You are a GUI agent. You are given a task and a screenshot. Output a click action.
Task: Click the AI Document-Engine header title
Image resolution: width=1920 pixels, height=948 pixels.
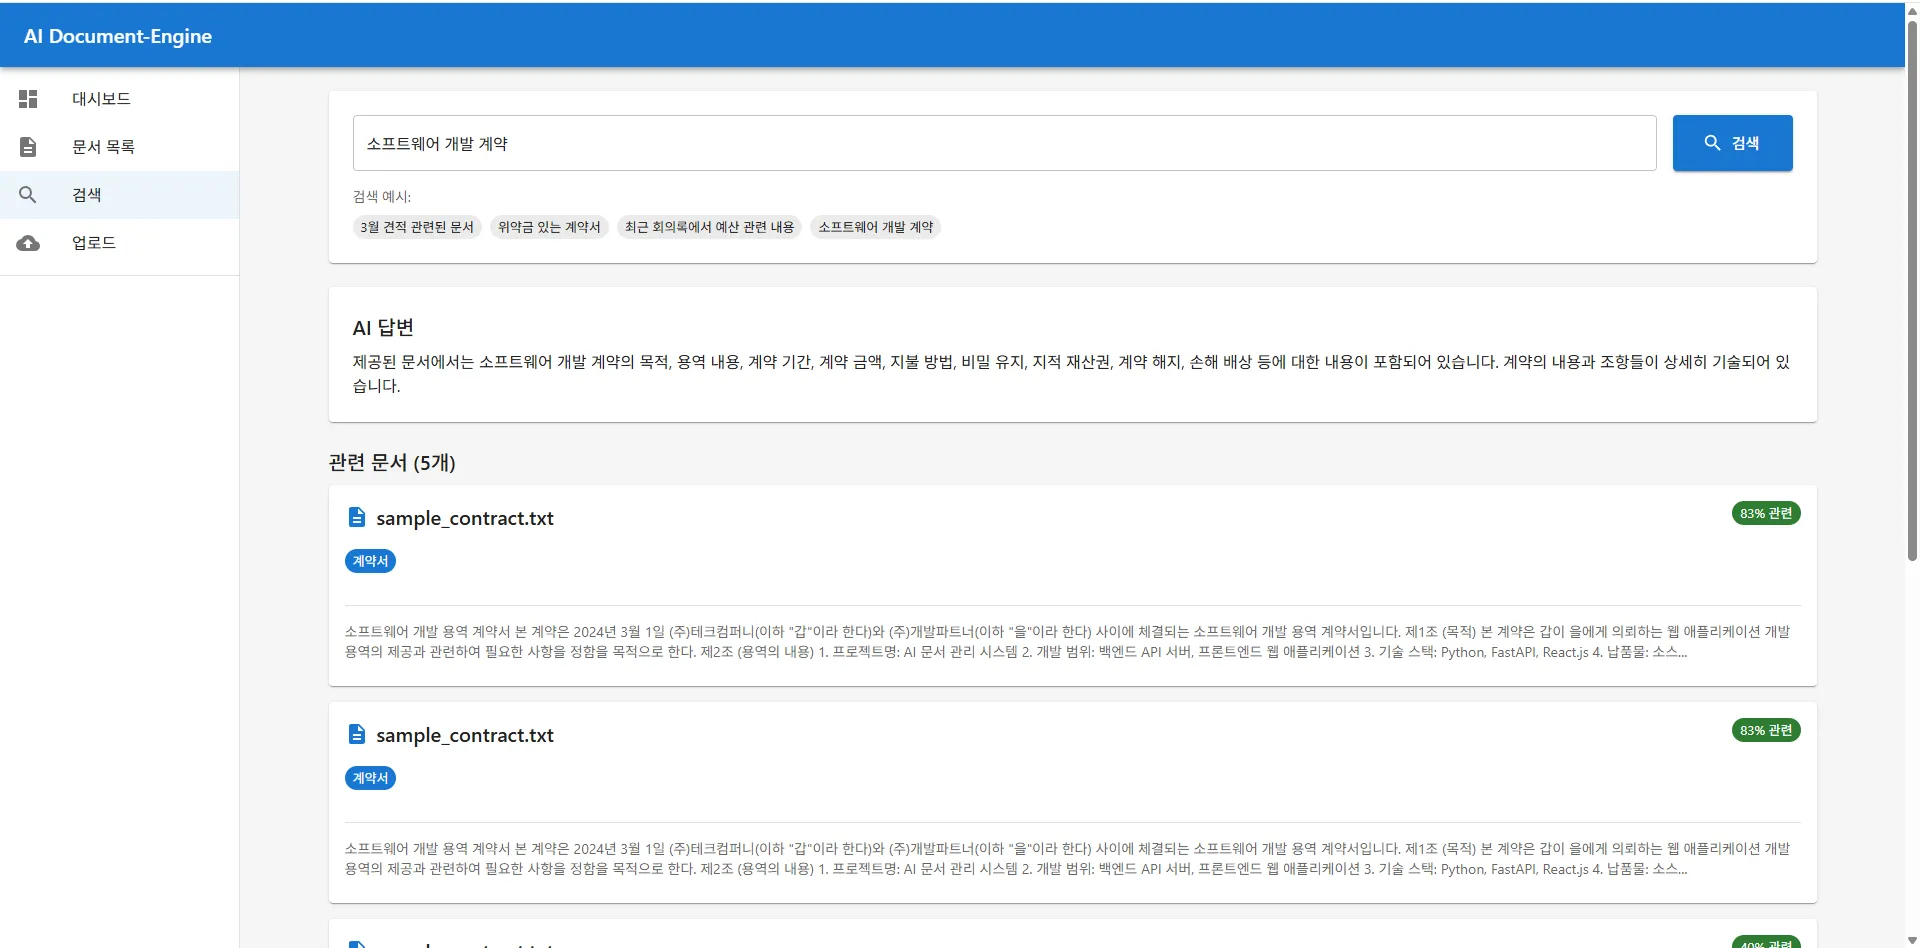(x=118, y=36)
